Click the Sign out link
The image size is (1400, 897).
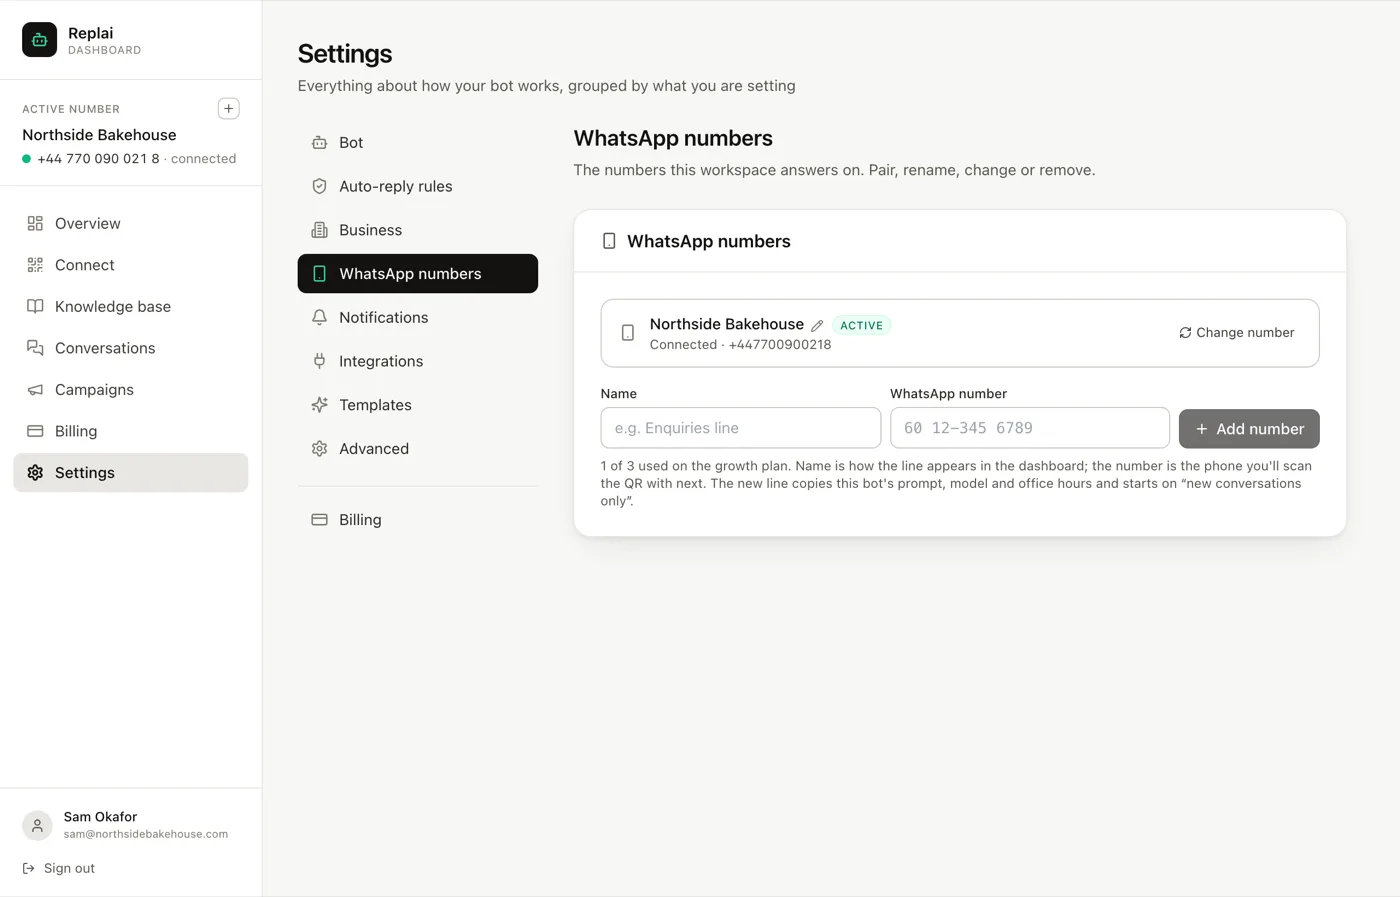(x=59, y=868)
